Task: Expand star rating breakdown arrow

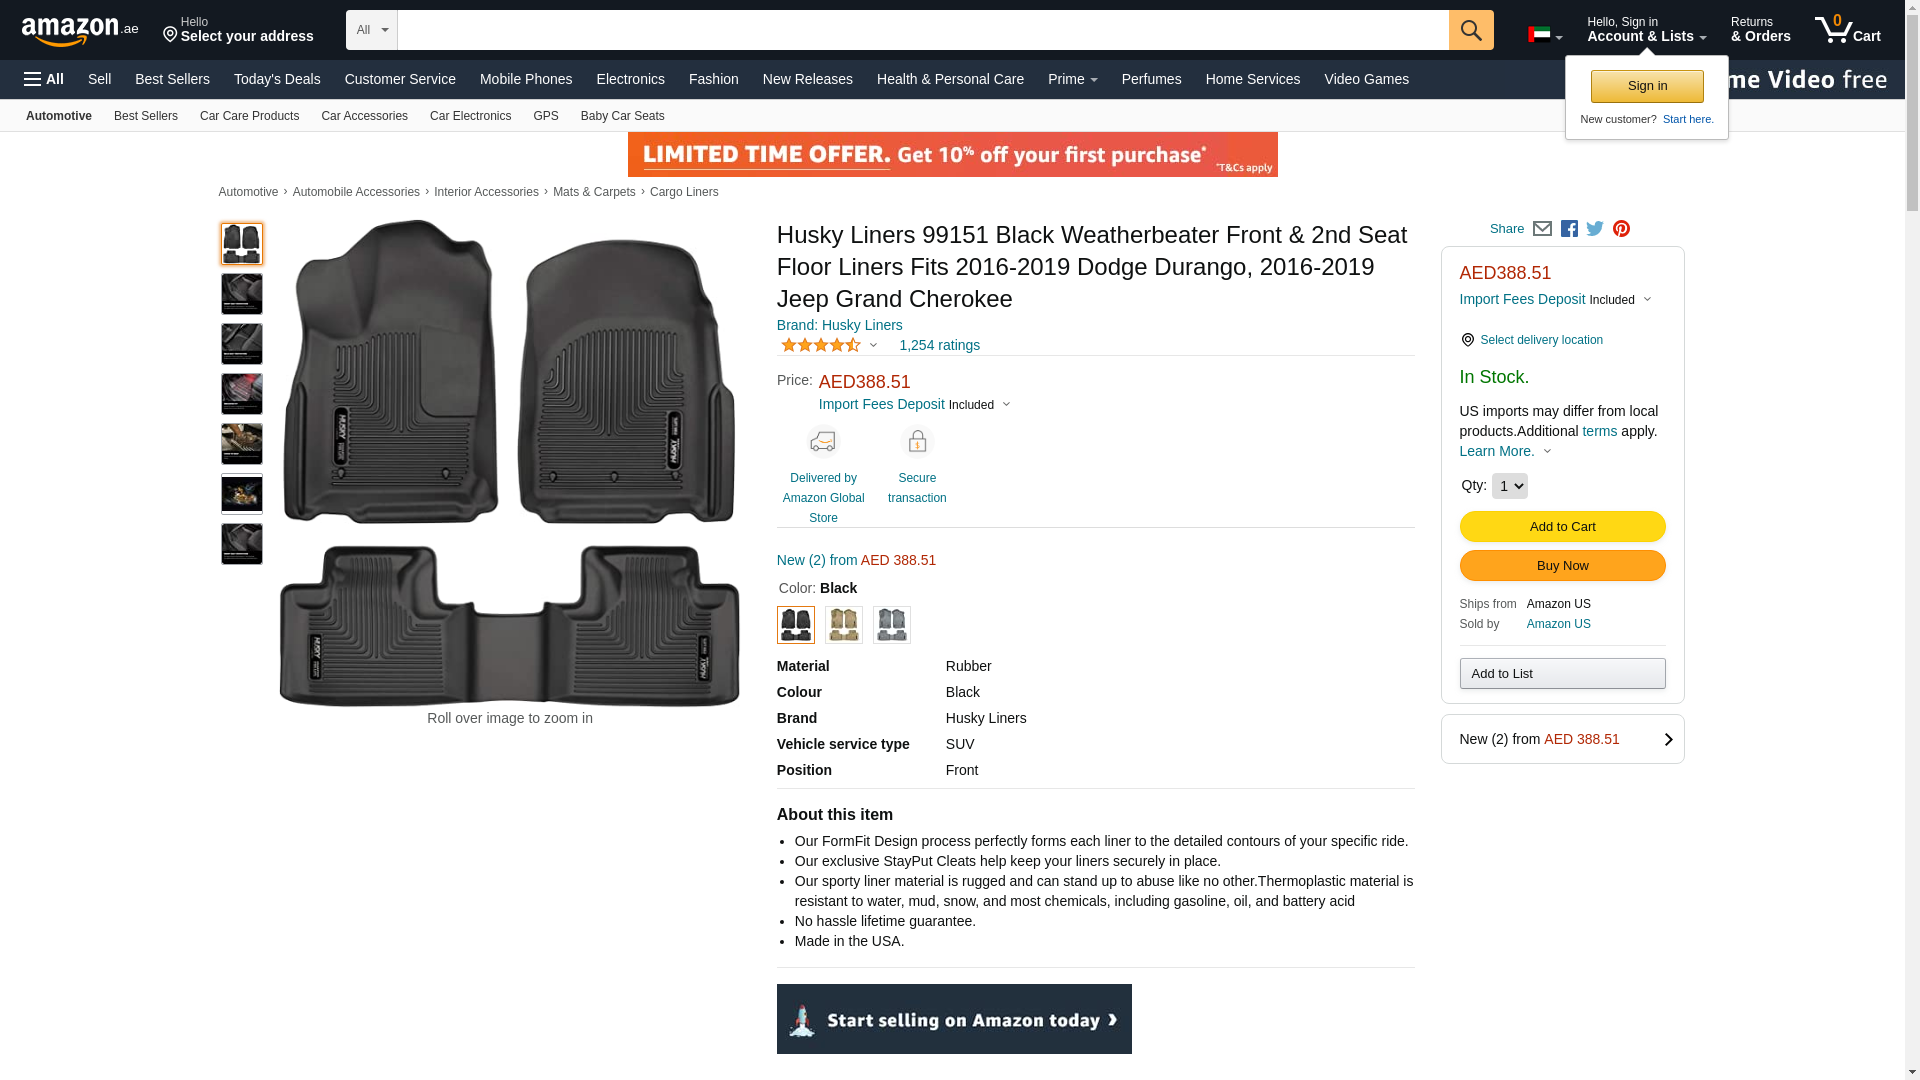Action: pos(873,346)
